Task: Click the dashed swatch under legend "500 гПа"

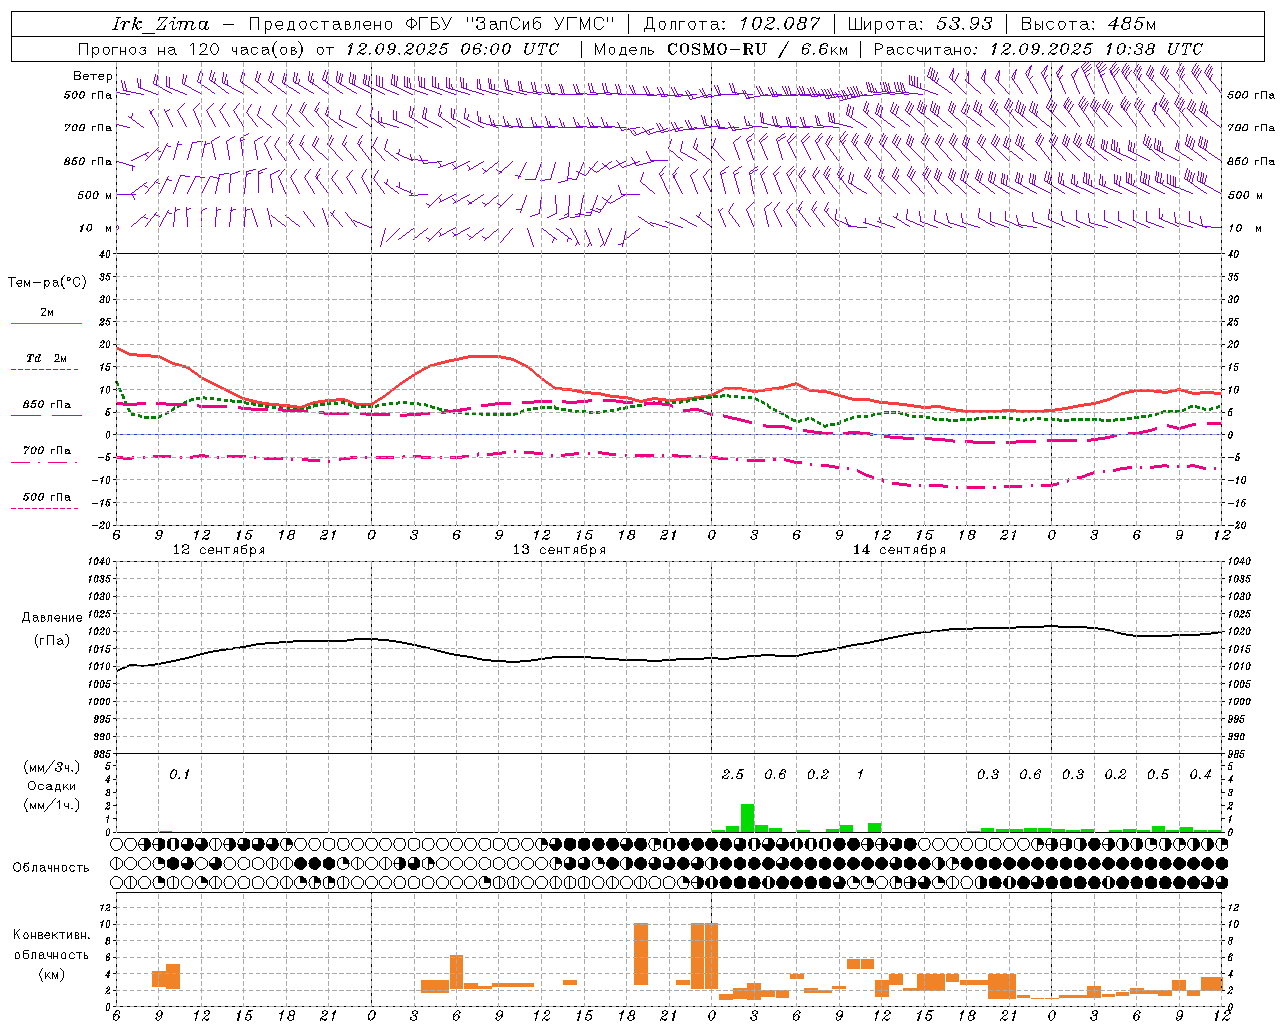Action: (46, 509)
